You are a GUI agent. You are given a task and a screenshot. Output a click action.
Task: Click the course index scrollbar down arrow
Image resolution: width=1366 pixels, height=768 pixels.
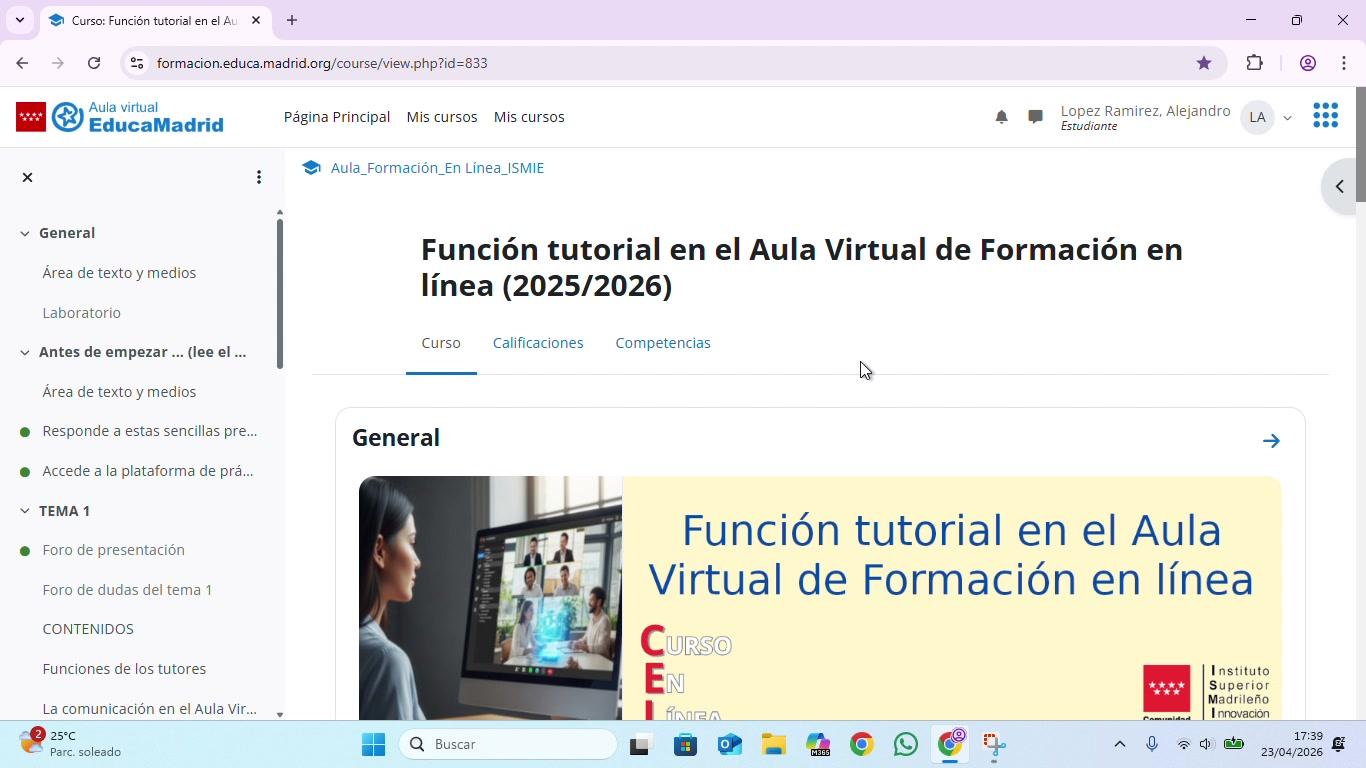point(279,714)
